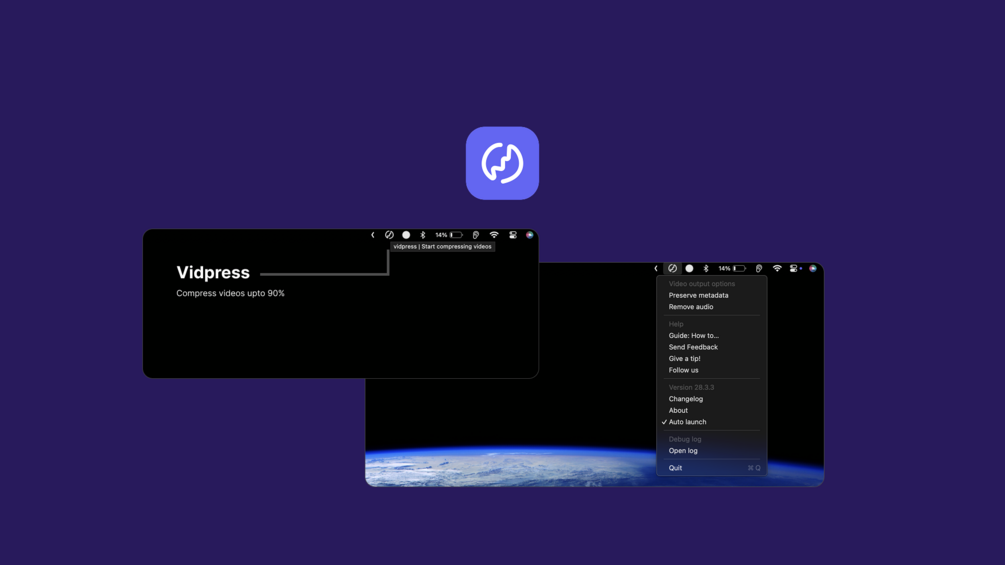Open the About menu item
1005x565 pixels.
click(711, 411)
